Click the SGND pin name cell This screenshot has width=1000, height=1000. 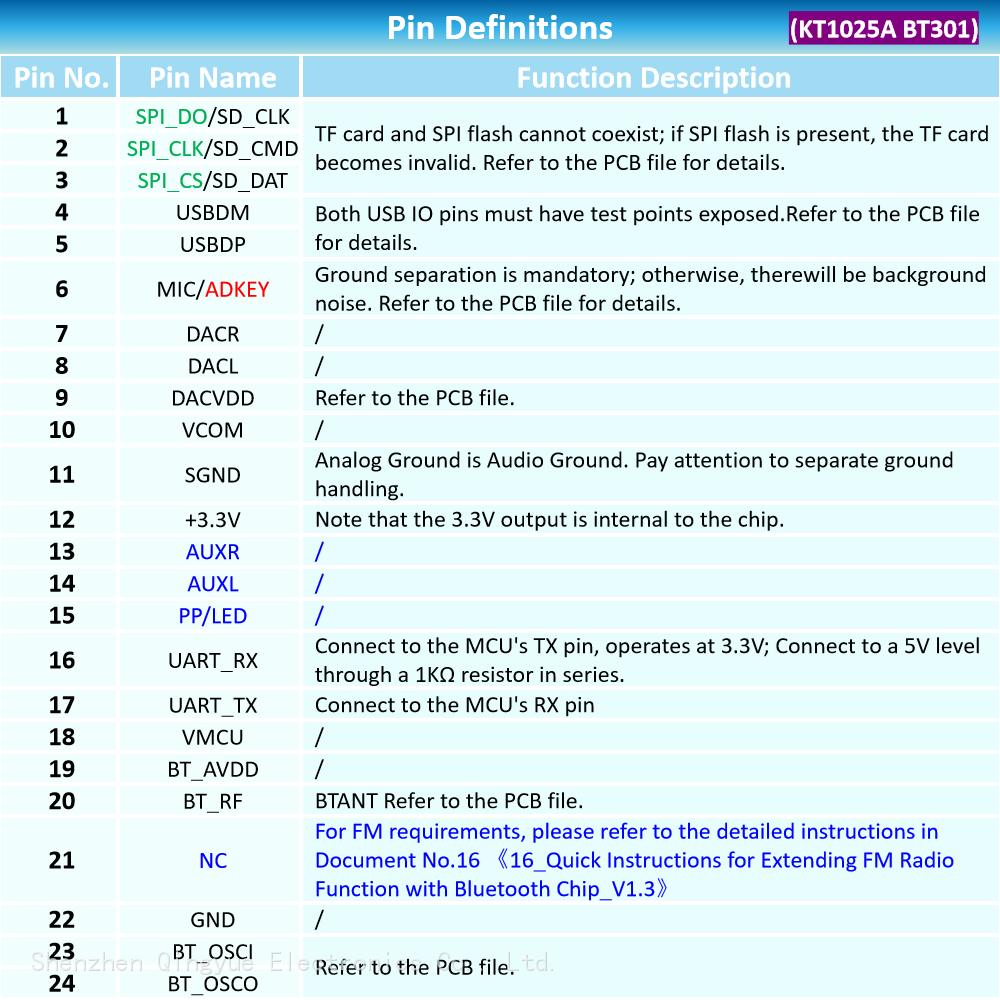tap(212, 475)
